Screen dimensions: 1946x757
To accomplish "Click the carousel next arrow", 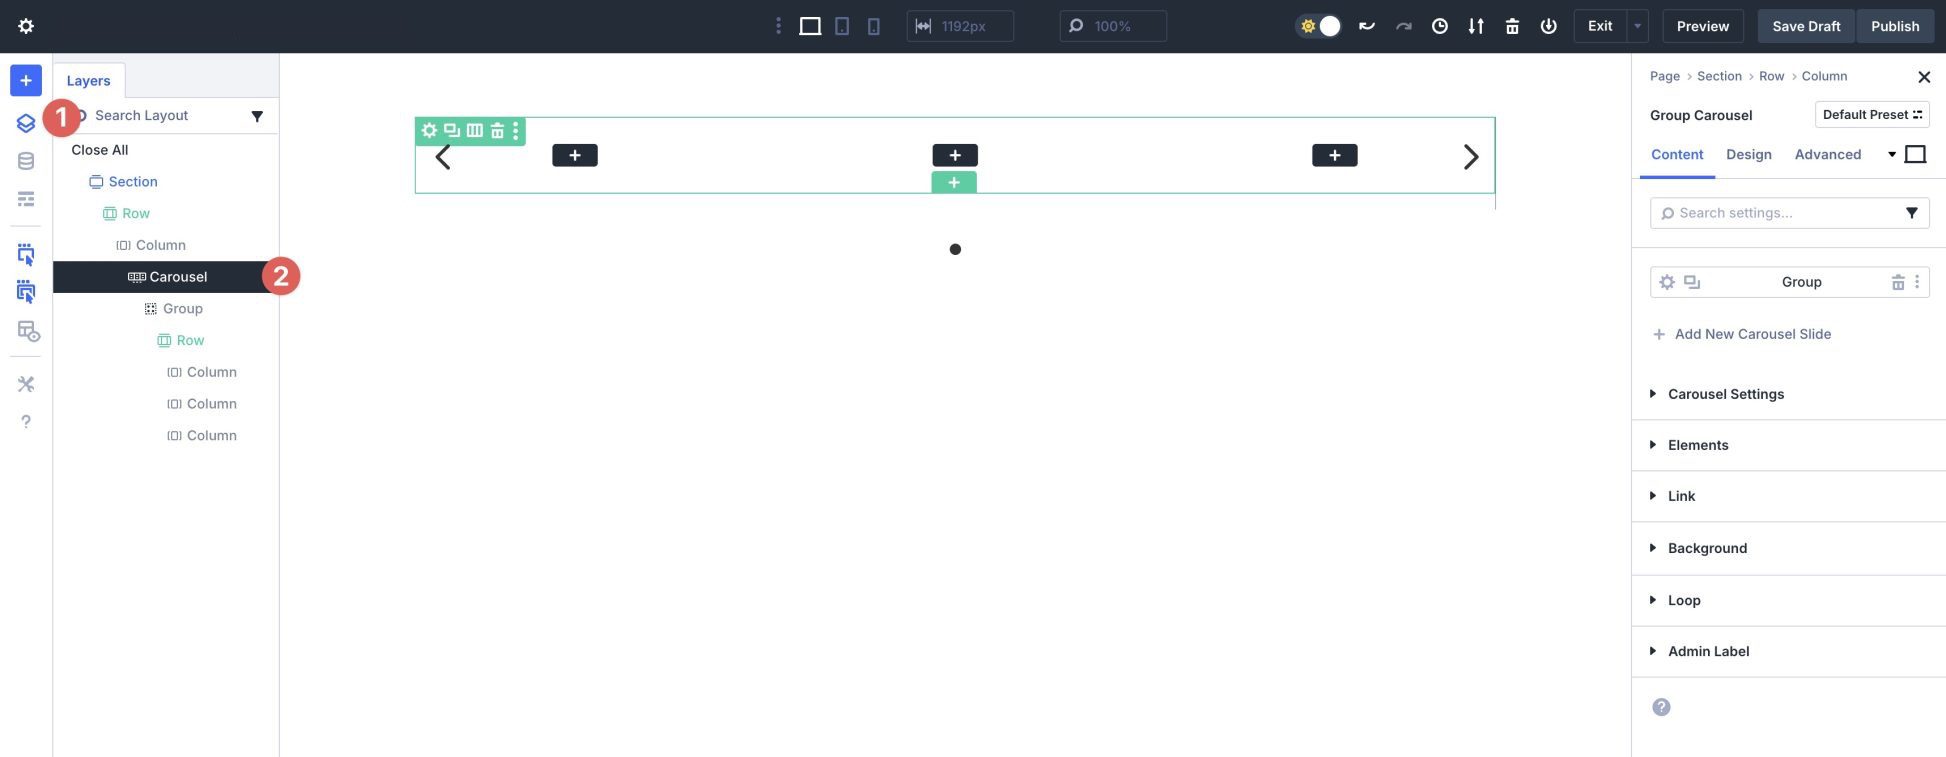I will click(1470, 157).
